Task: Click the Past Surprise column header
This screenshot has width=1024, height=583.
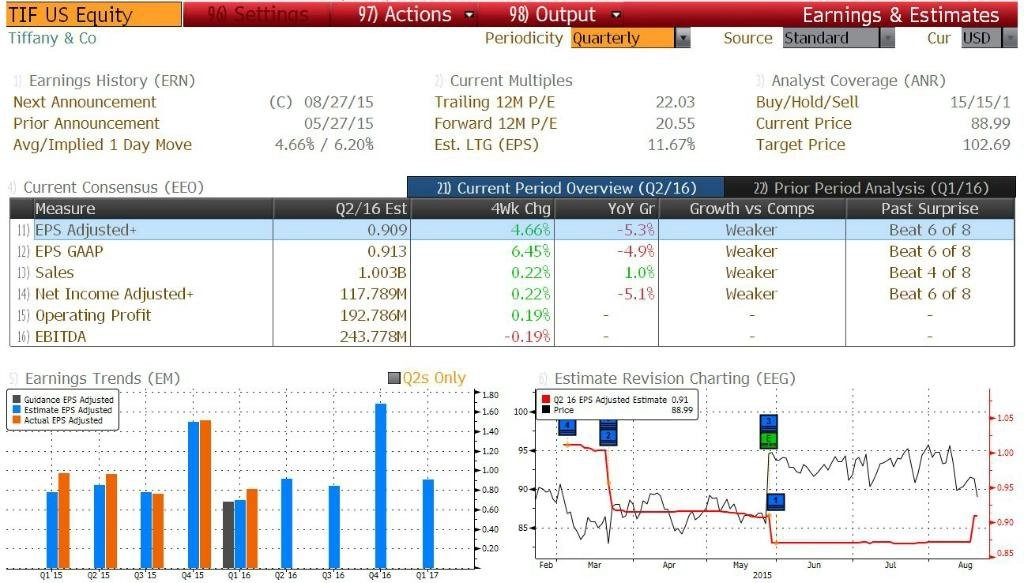Action: pyautogui.click(x=929, y=209)
